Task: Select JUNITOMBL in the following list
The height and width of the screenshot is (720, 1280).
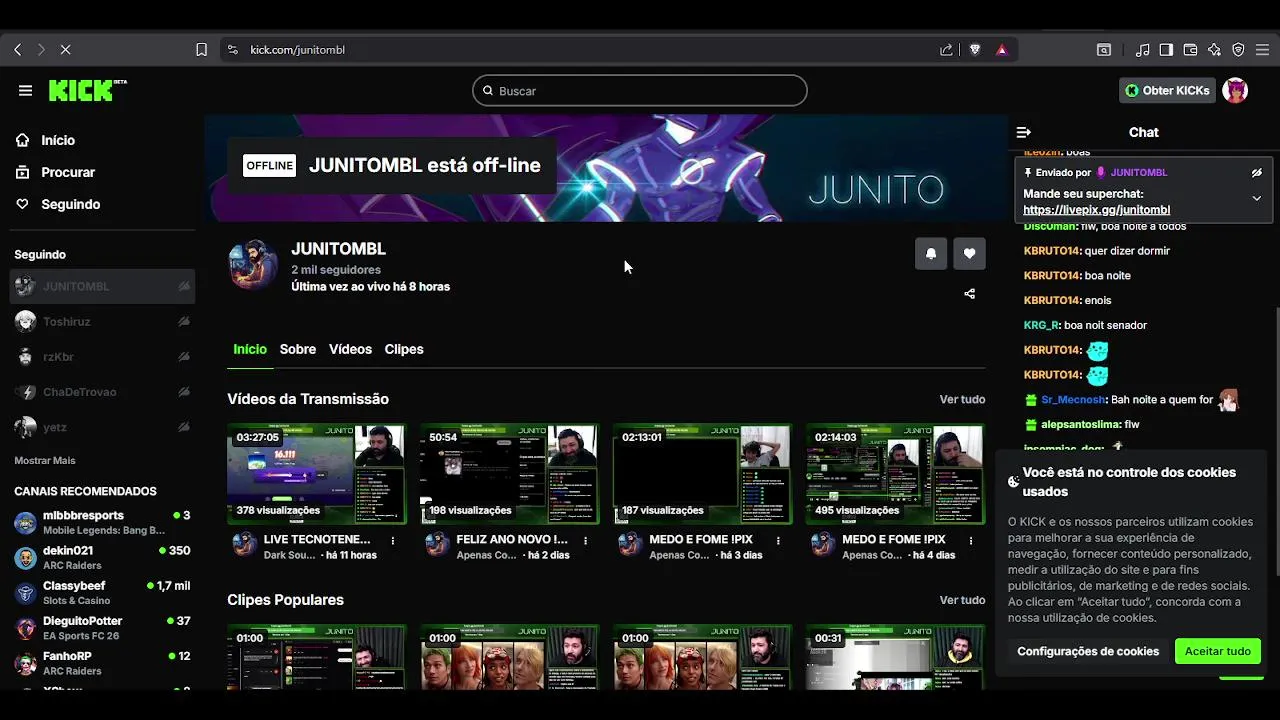Action: tap(102, 286)
